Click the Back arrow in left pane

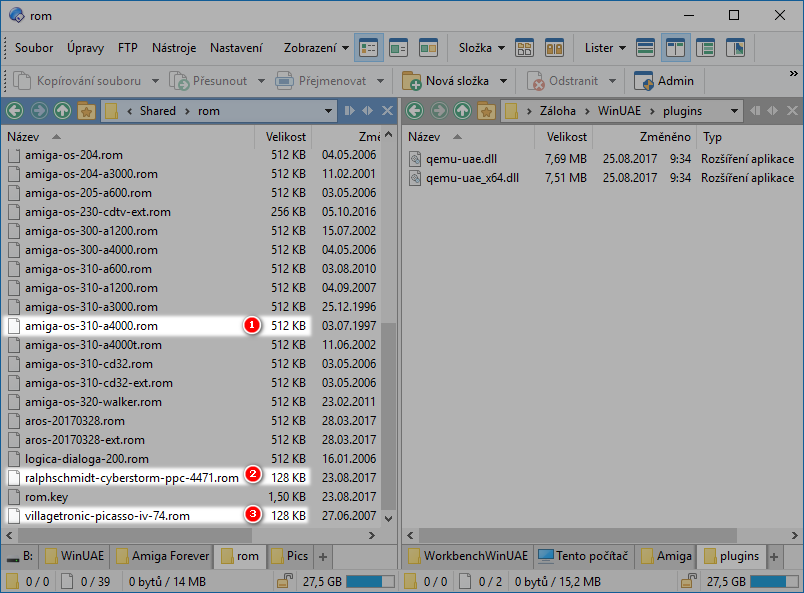pos(14,111)
